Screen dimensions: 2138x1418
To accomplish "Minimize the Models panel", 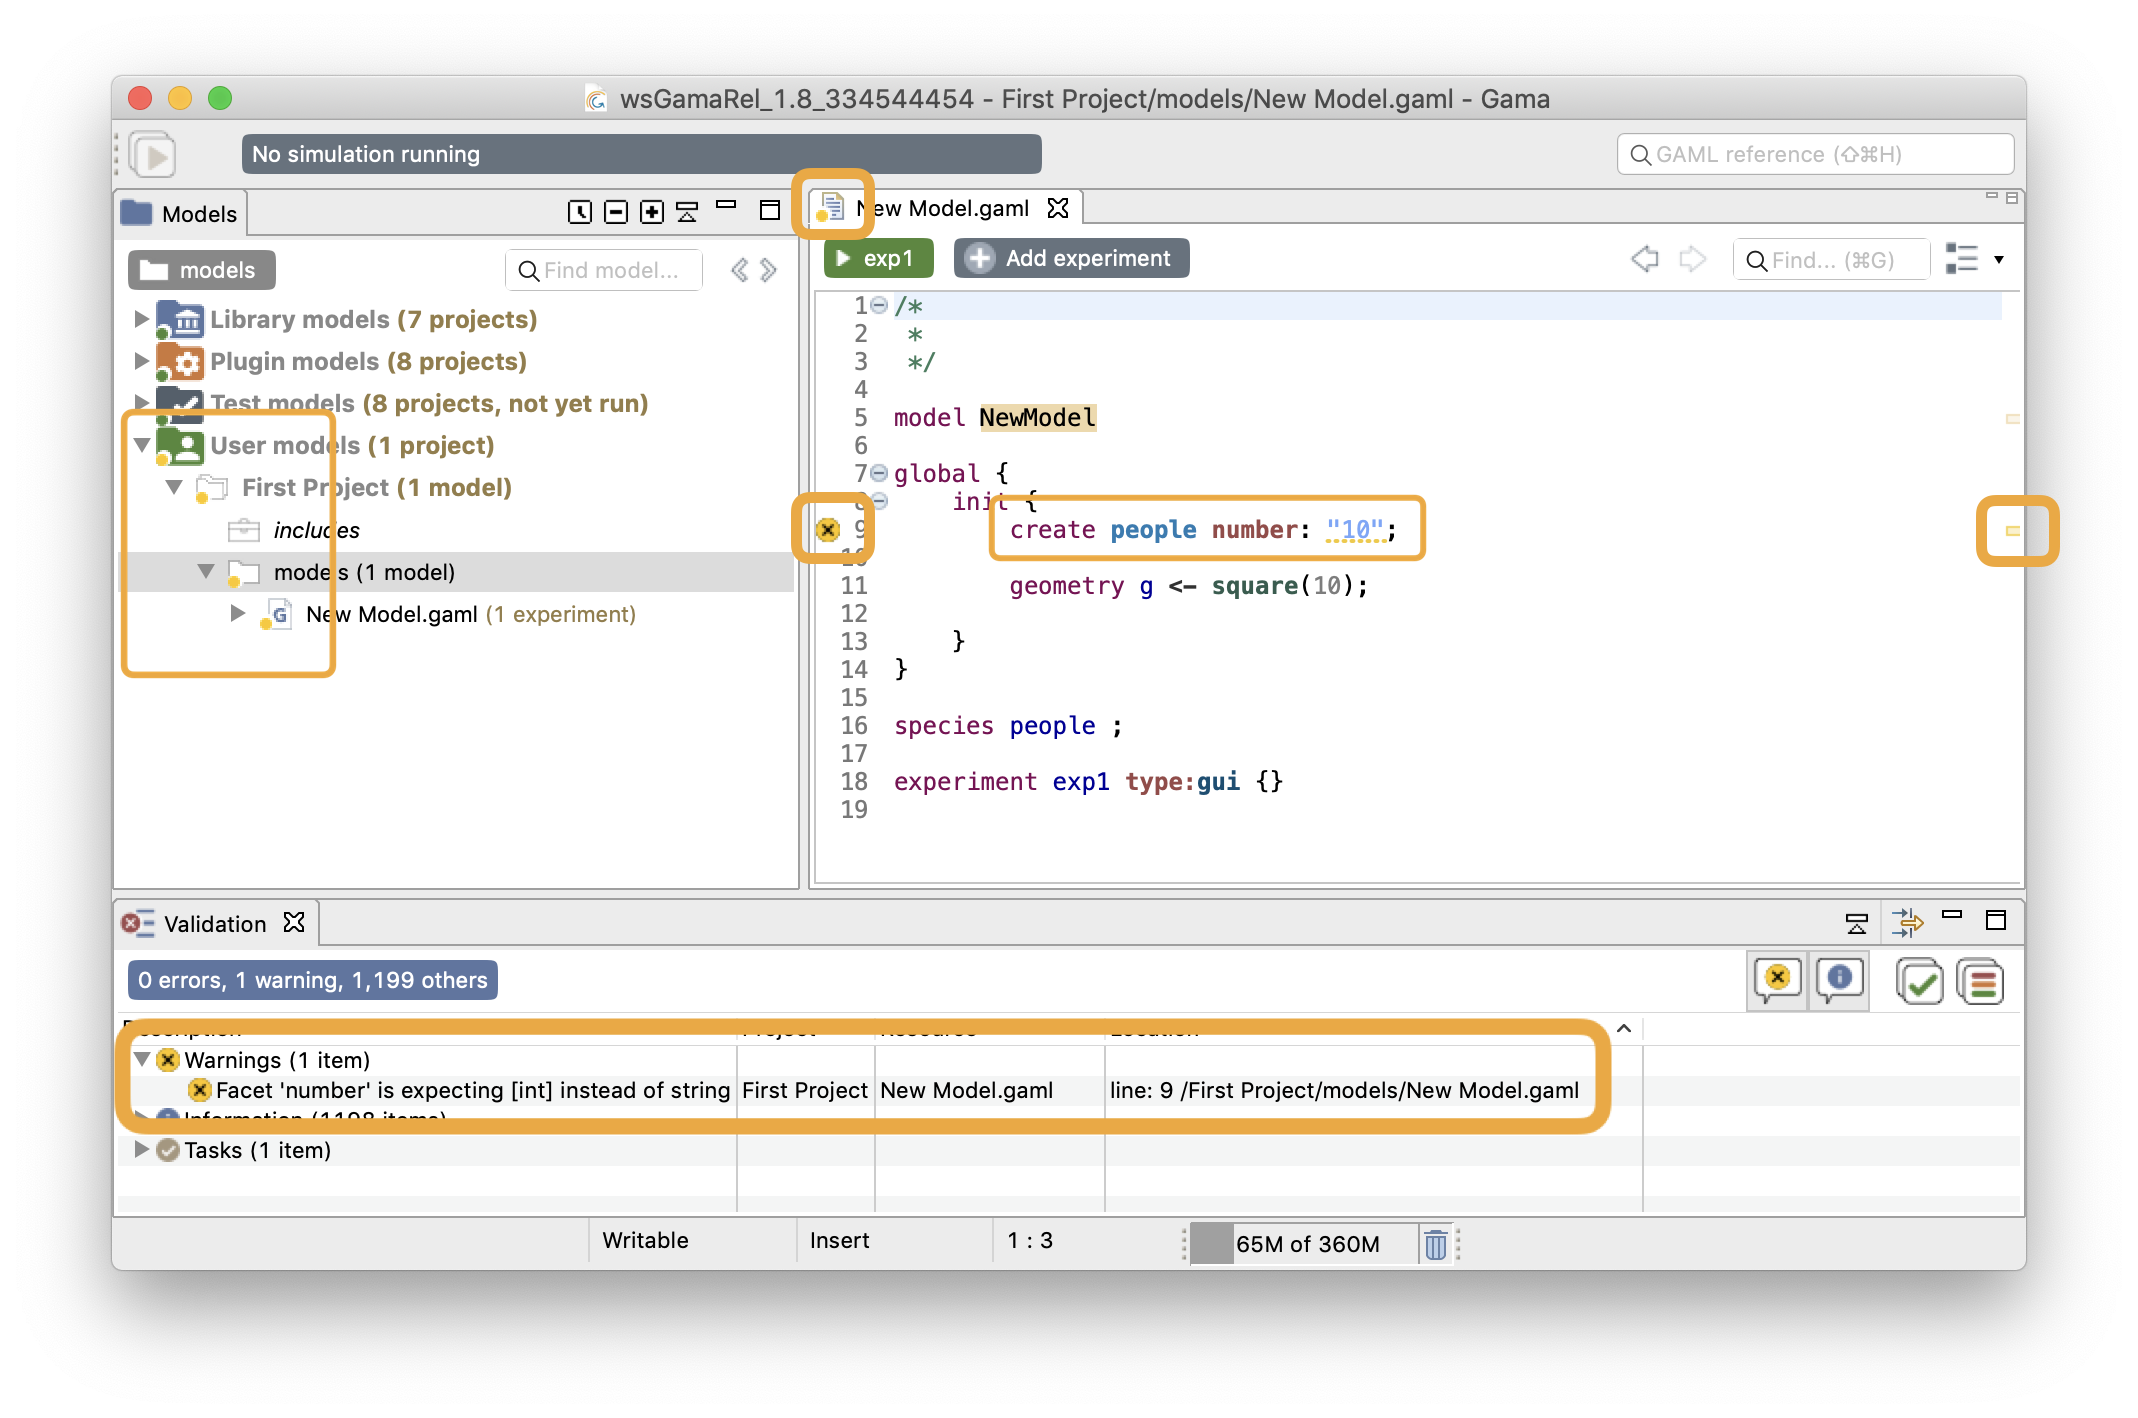I will [x=726, y=205].
